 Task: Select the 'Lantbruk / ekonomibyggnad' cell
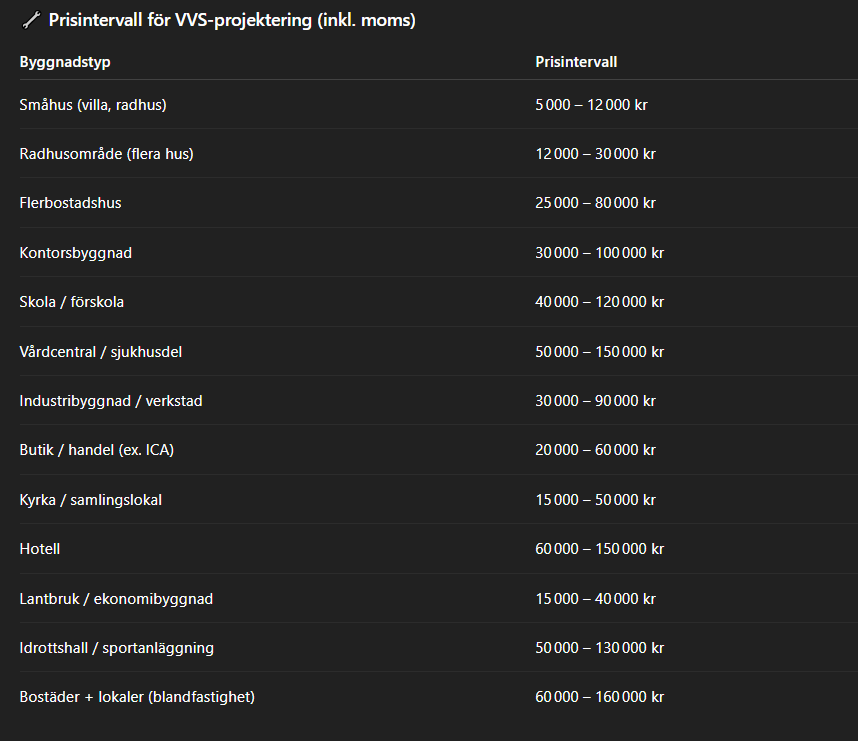coord(116,599)
